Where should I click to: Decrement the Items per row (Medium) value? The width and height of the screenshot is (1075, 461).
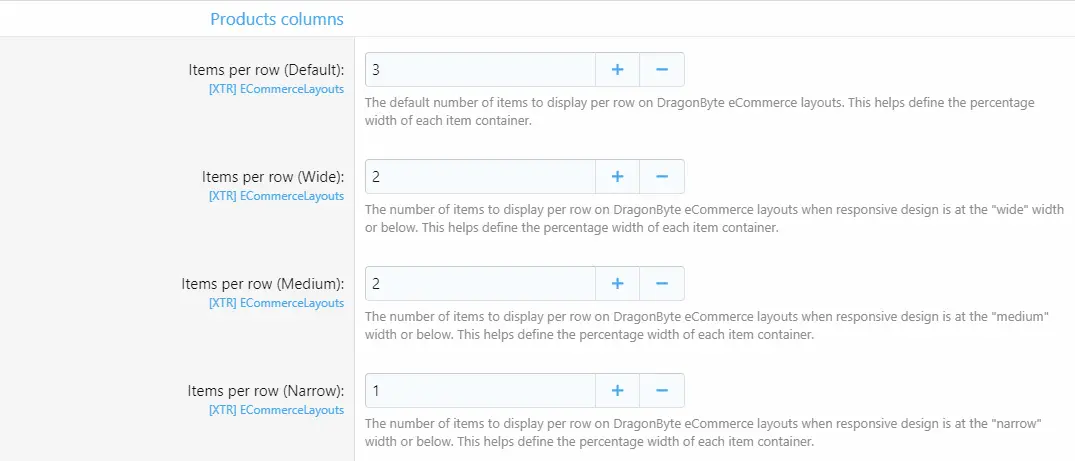click(x=661, y=284)
